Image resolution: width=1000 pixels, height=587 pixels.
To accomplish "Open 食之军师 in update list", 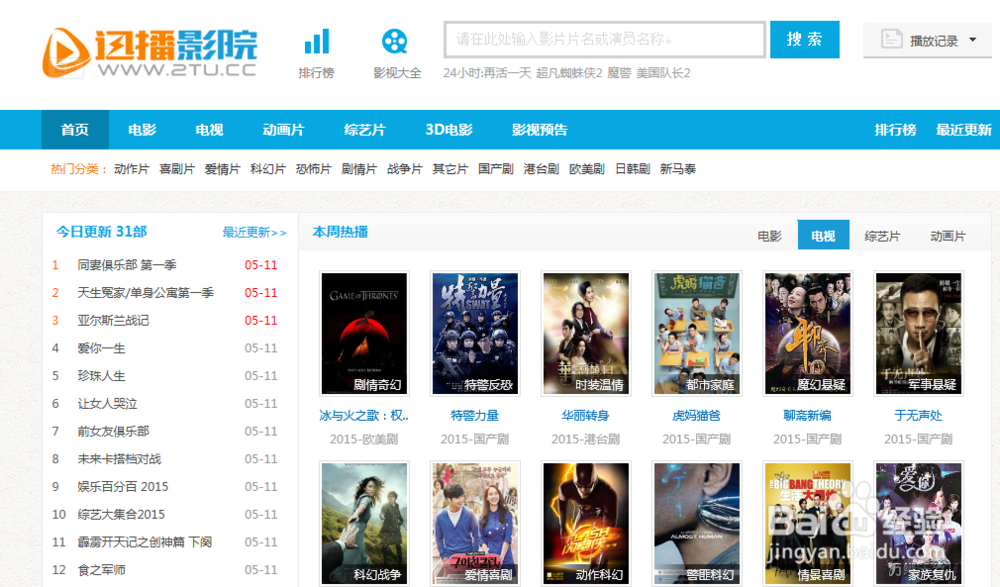I will tap(101, 570).
